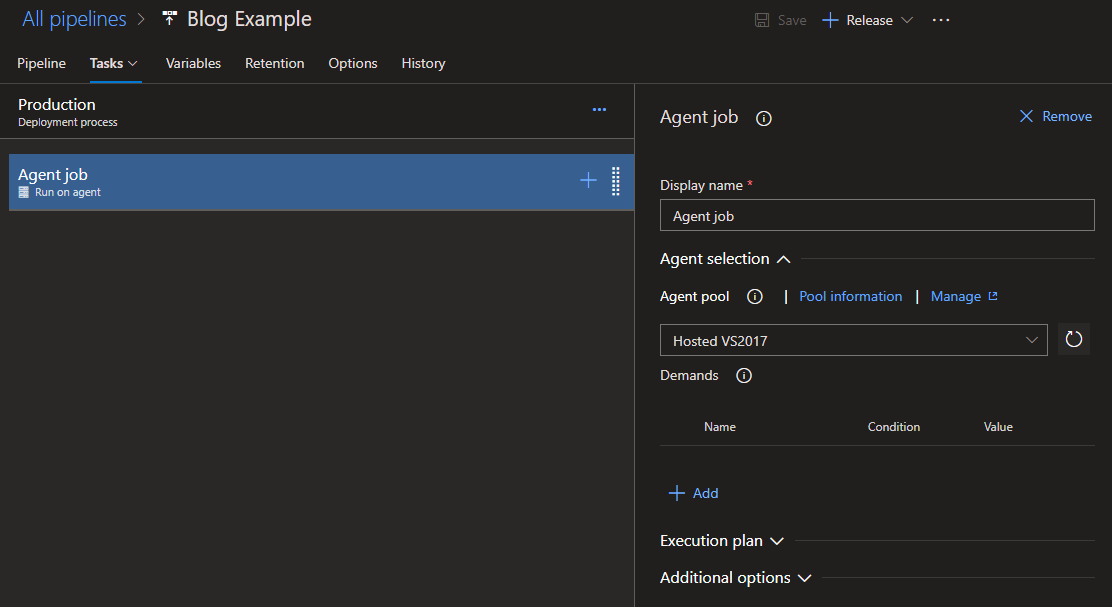
Task: Click the Demands label text
Action: [x=689, y=375]
